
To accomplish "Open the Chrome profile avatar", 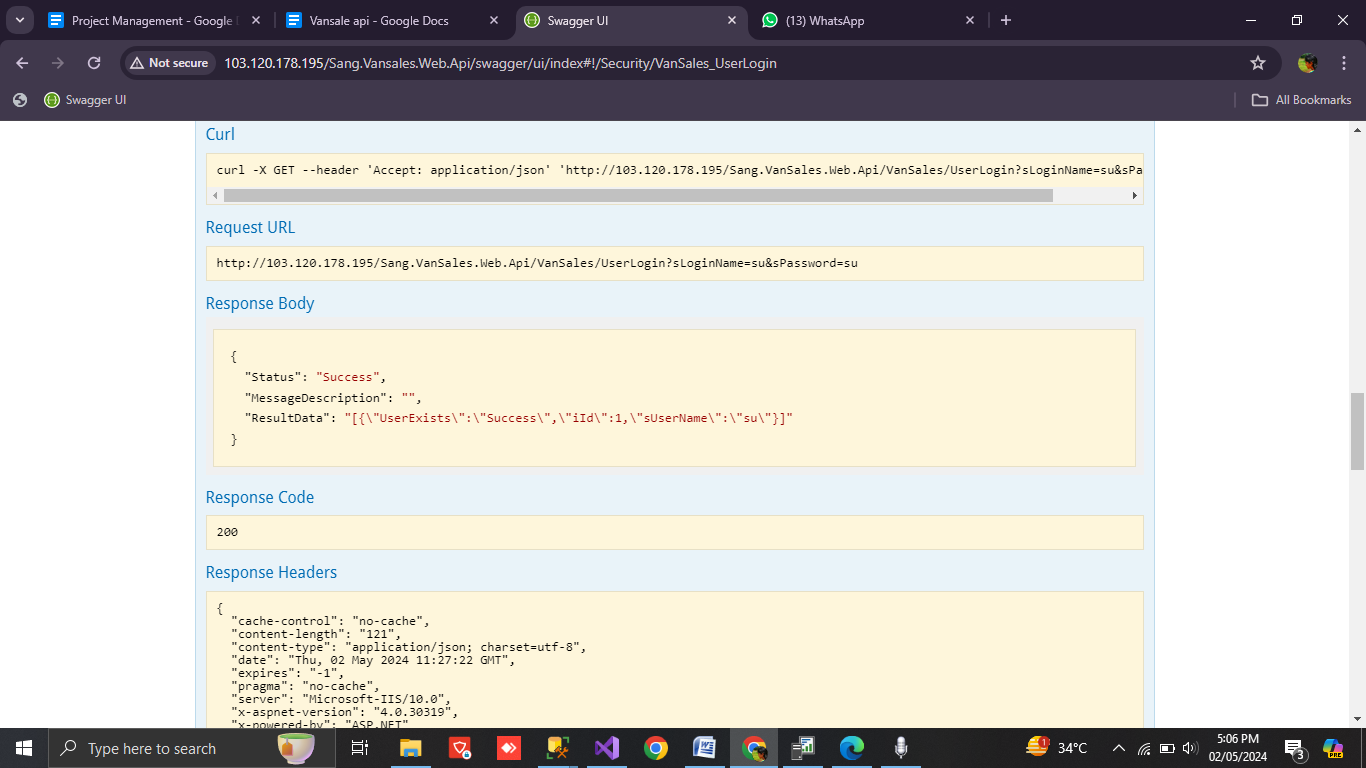I will tap(1307, 63).
